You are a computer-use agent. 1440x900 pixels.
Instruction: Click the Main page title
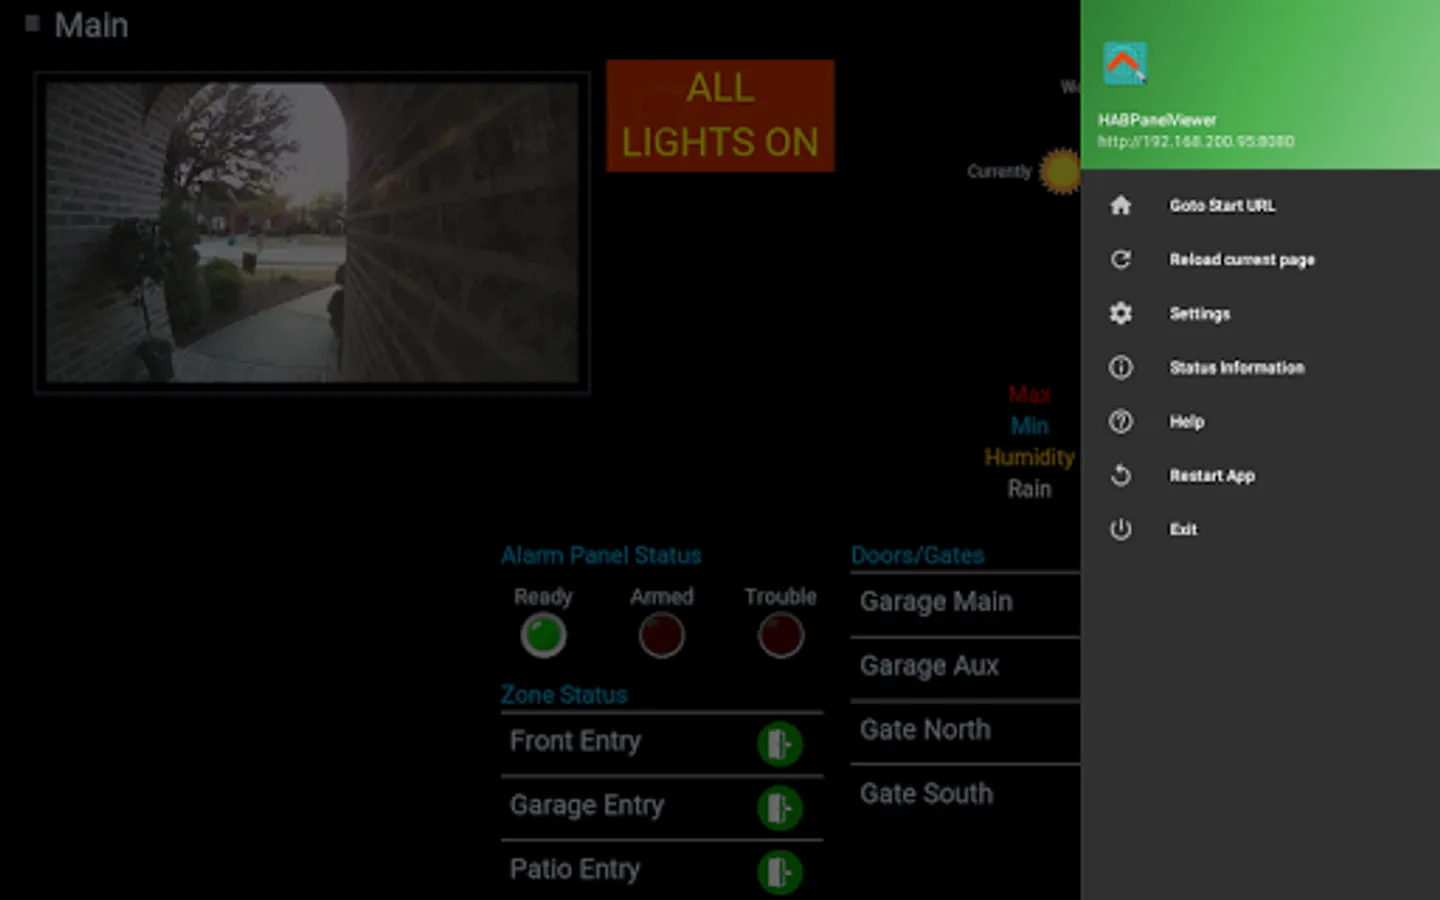click(91, 25)
